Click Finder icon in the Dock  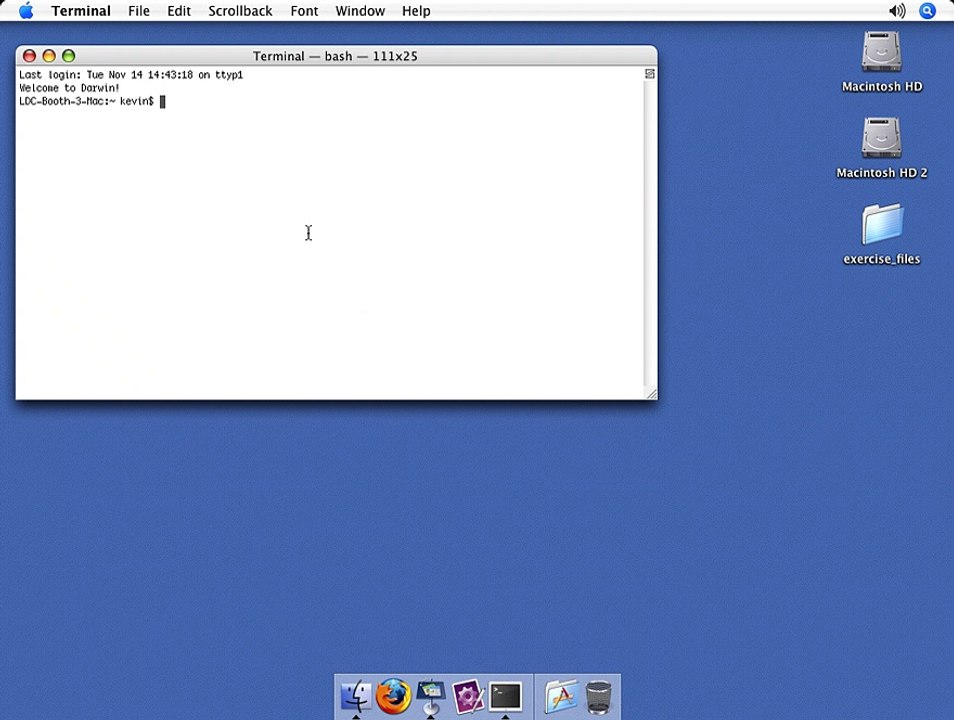(357, 696)
